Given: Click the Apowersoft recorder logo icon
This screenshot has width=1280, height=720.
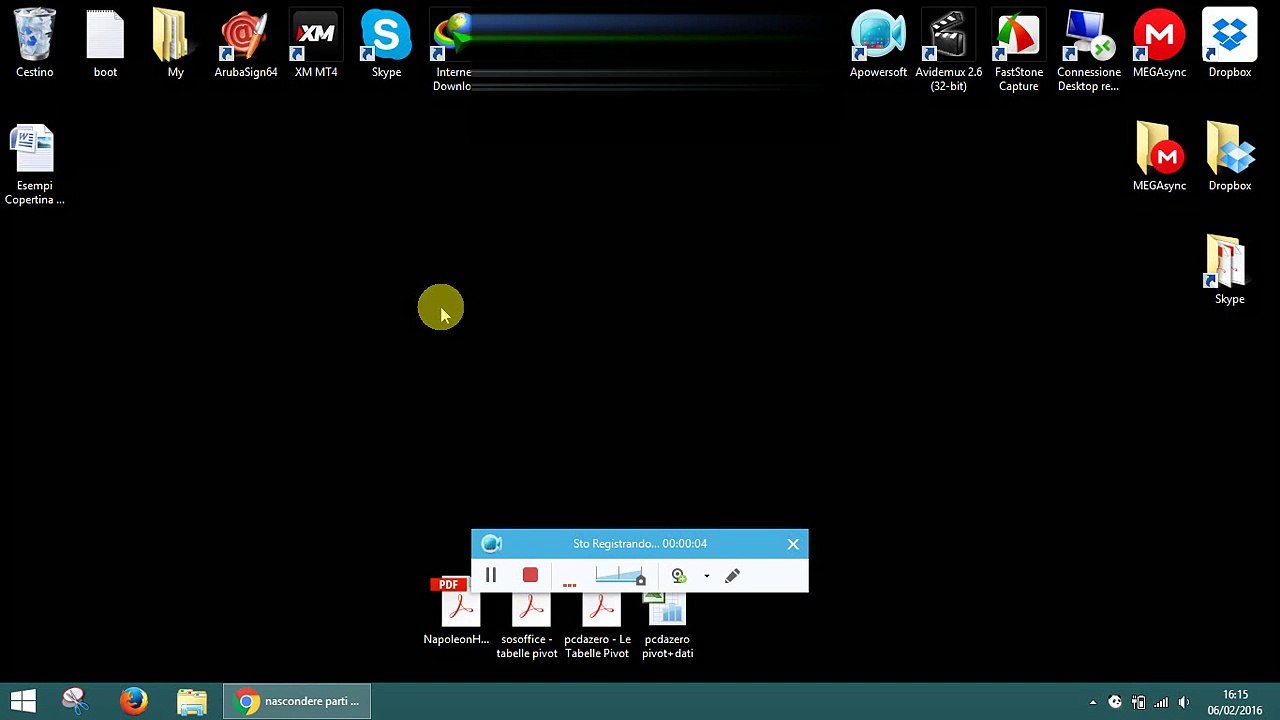Looking at the screenshot, I should 491,544.
